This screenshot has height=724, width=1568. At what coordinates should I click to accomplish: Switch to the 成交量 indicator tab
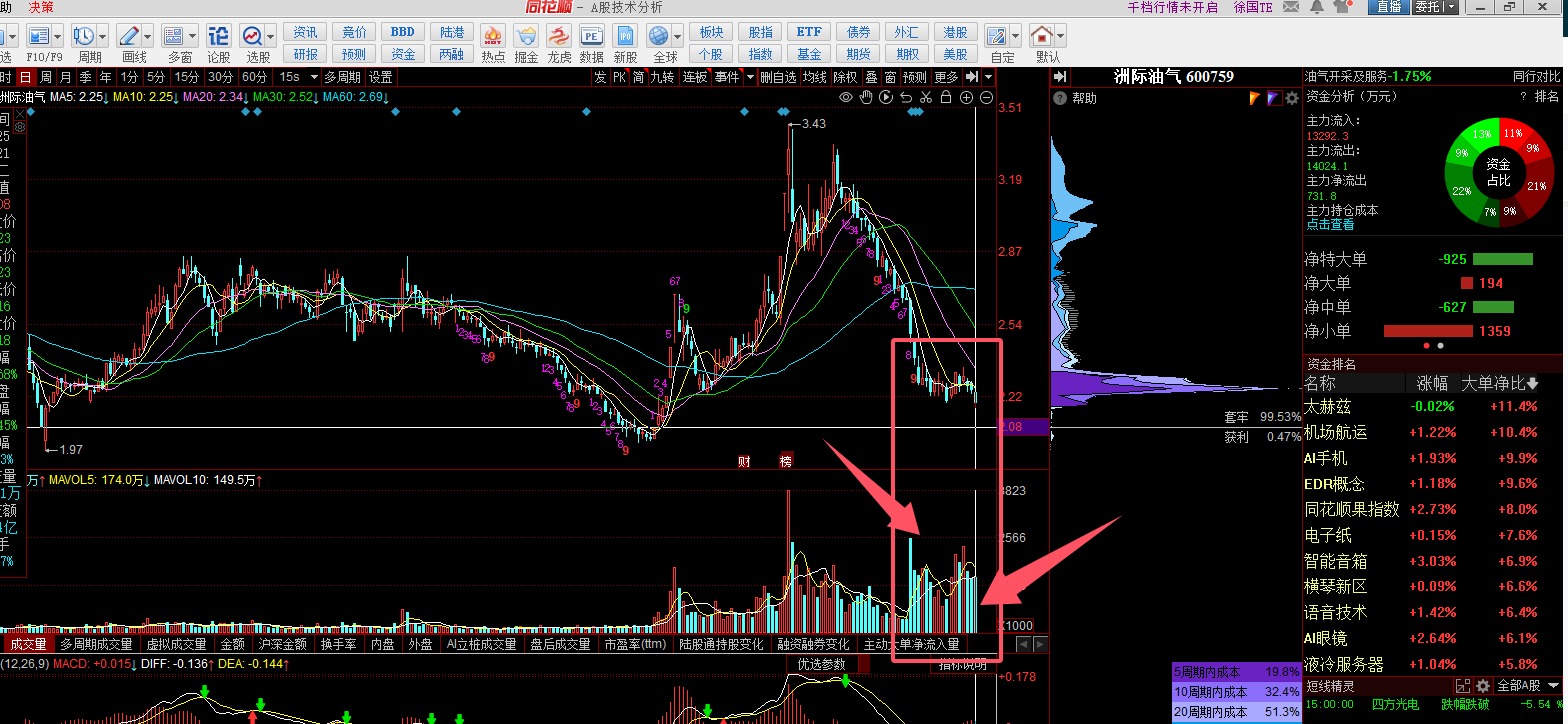[x=28, y=645]
